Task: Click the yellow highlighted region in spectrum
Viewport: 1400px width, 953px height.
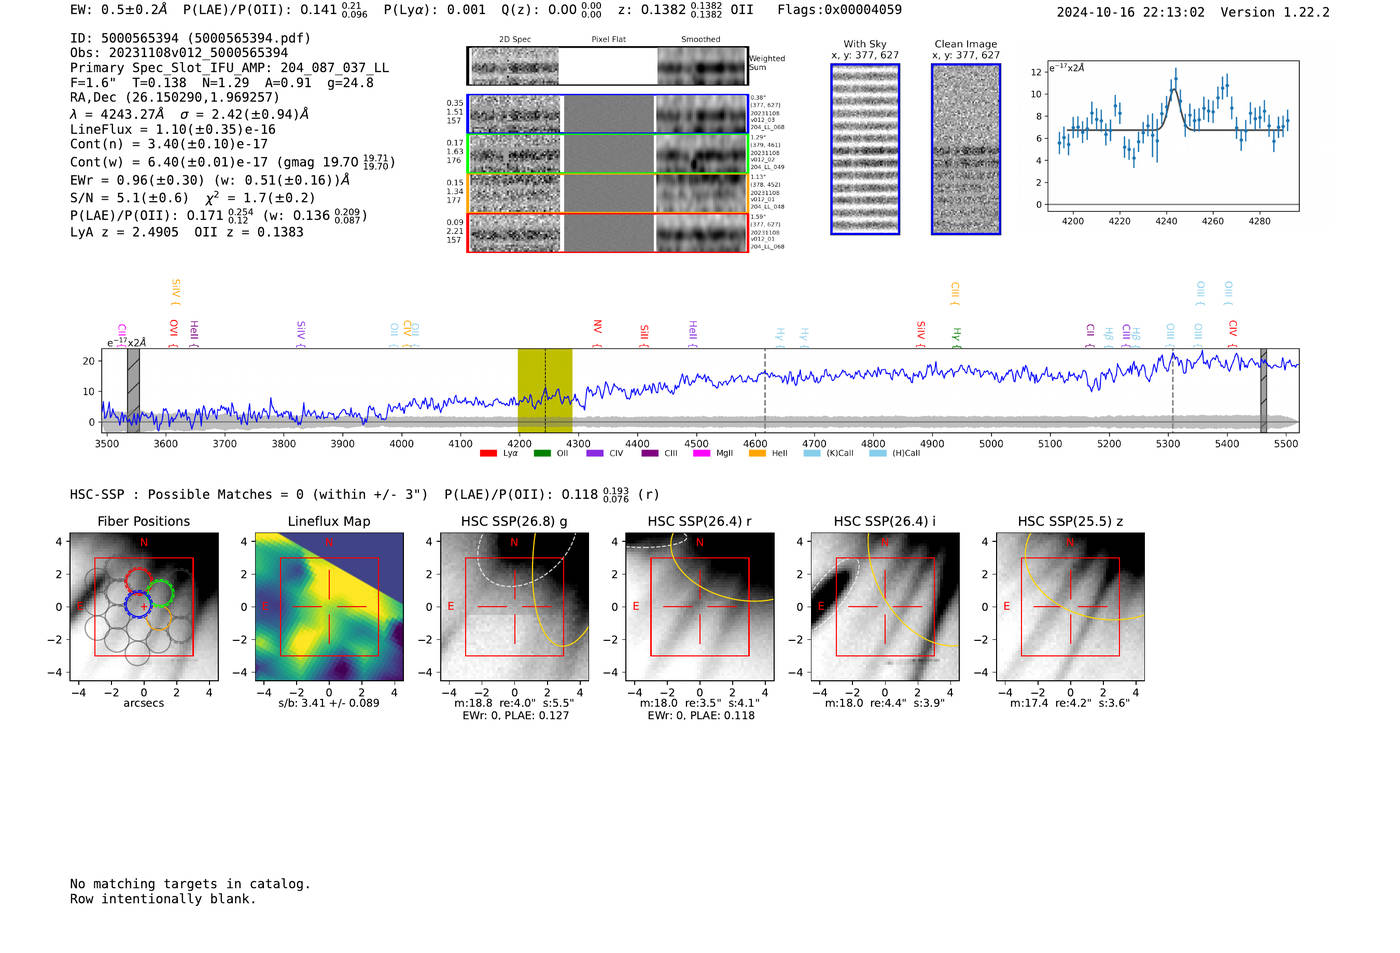Action: coord(545,391)
